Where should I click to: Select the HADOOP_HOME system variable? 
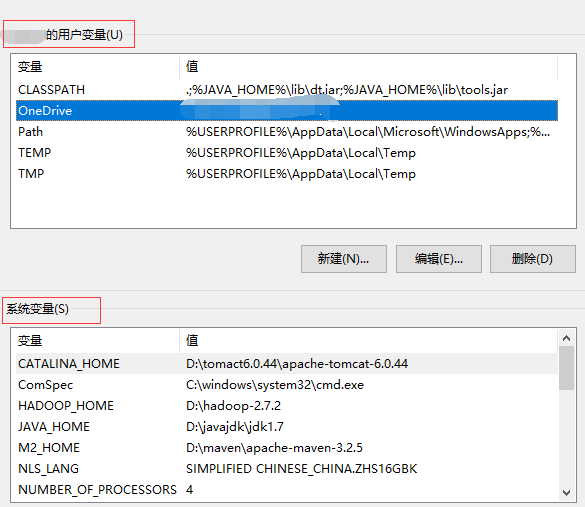tap(287, 406)
